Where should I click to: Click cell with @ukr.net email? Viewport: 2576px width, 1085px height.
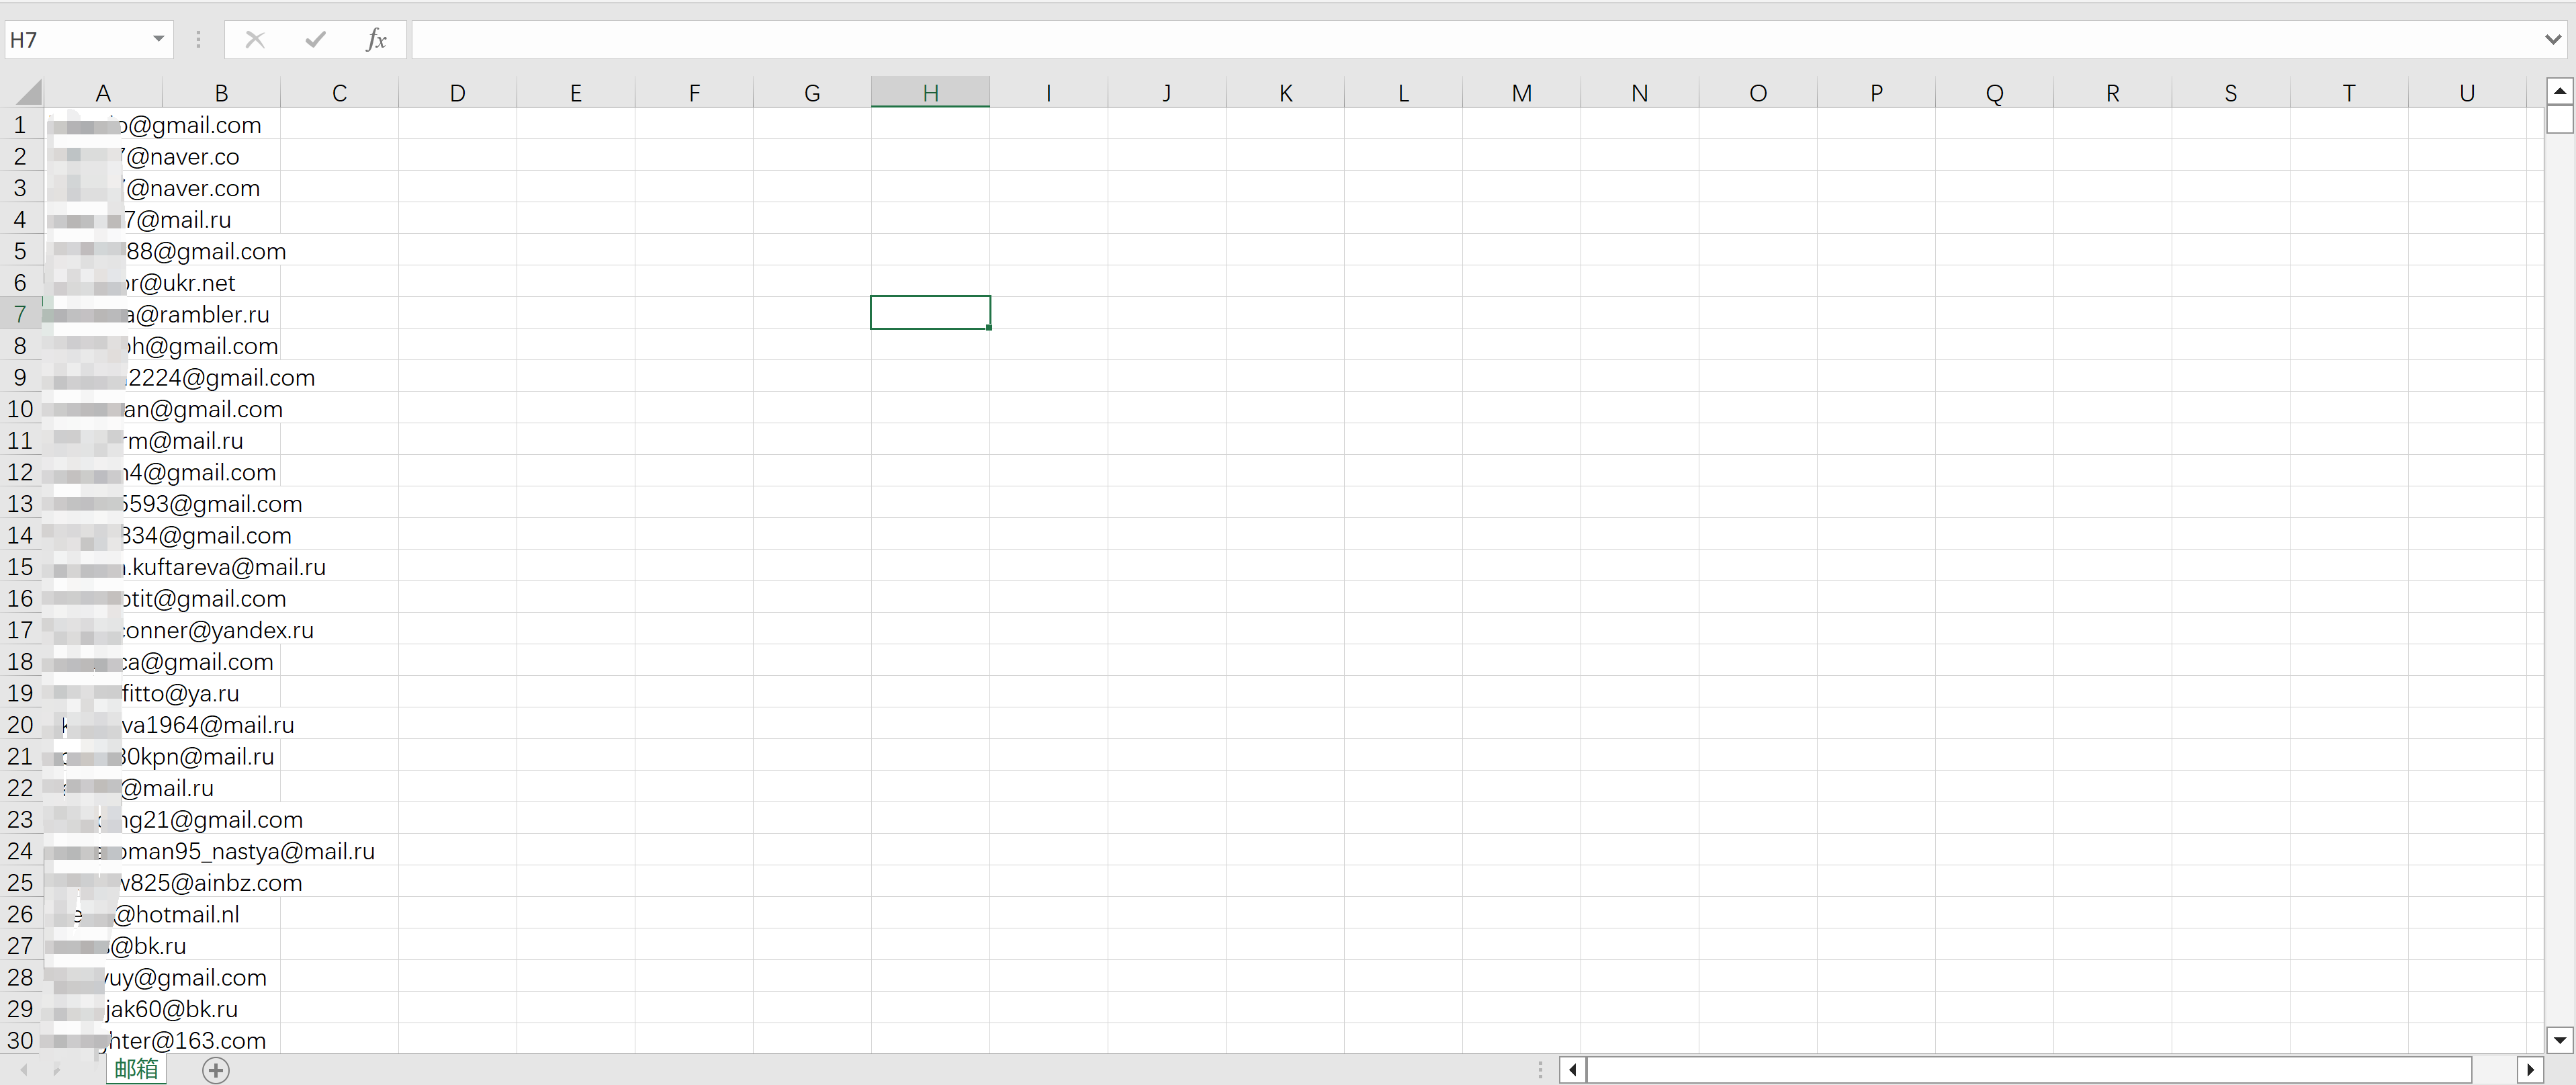103,282
